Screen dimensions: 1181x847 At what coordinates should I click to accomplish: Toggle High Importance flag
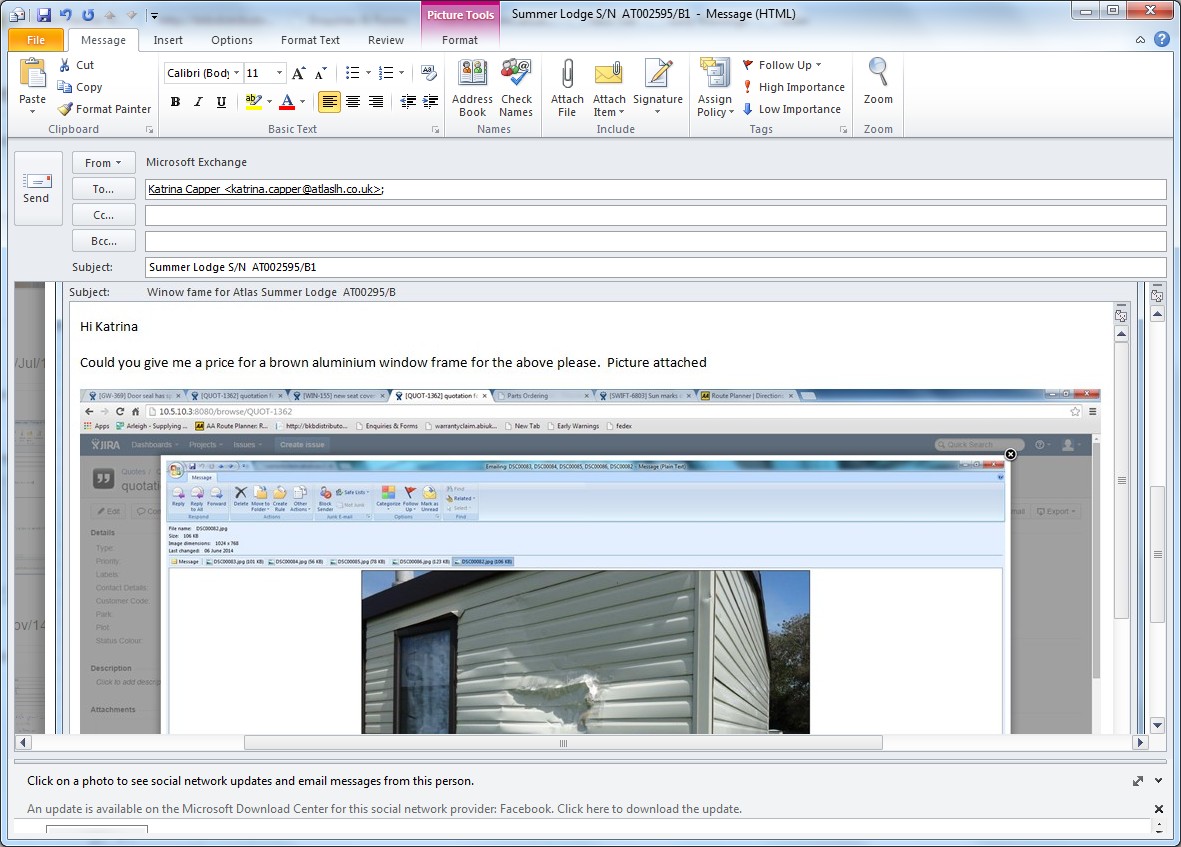point(792,87)
